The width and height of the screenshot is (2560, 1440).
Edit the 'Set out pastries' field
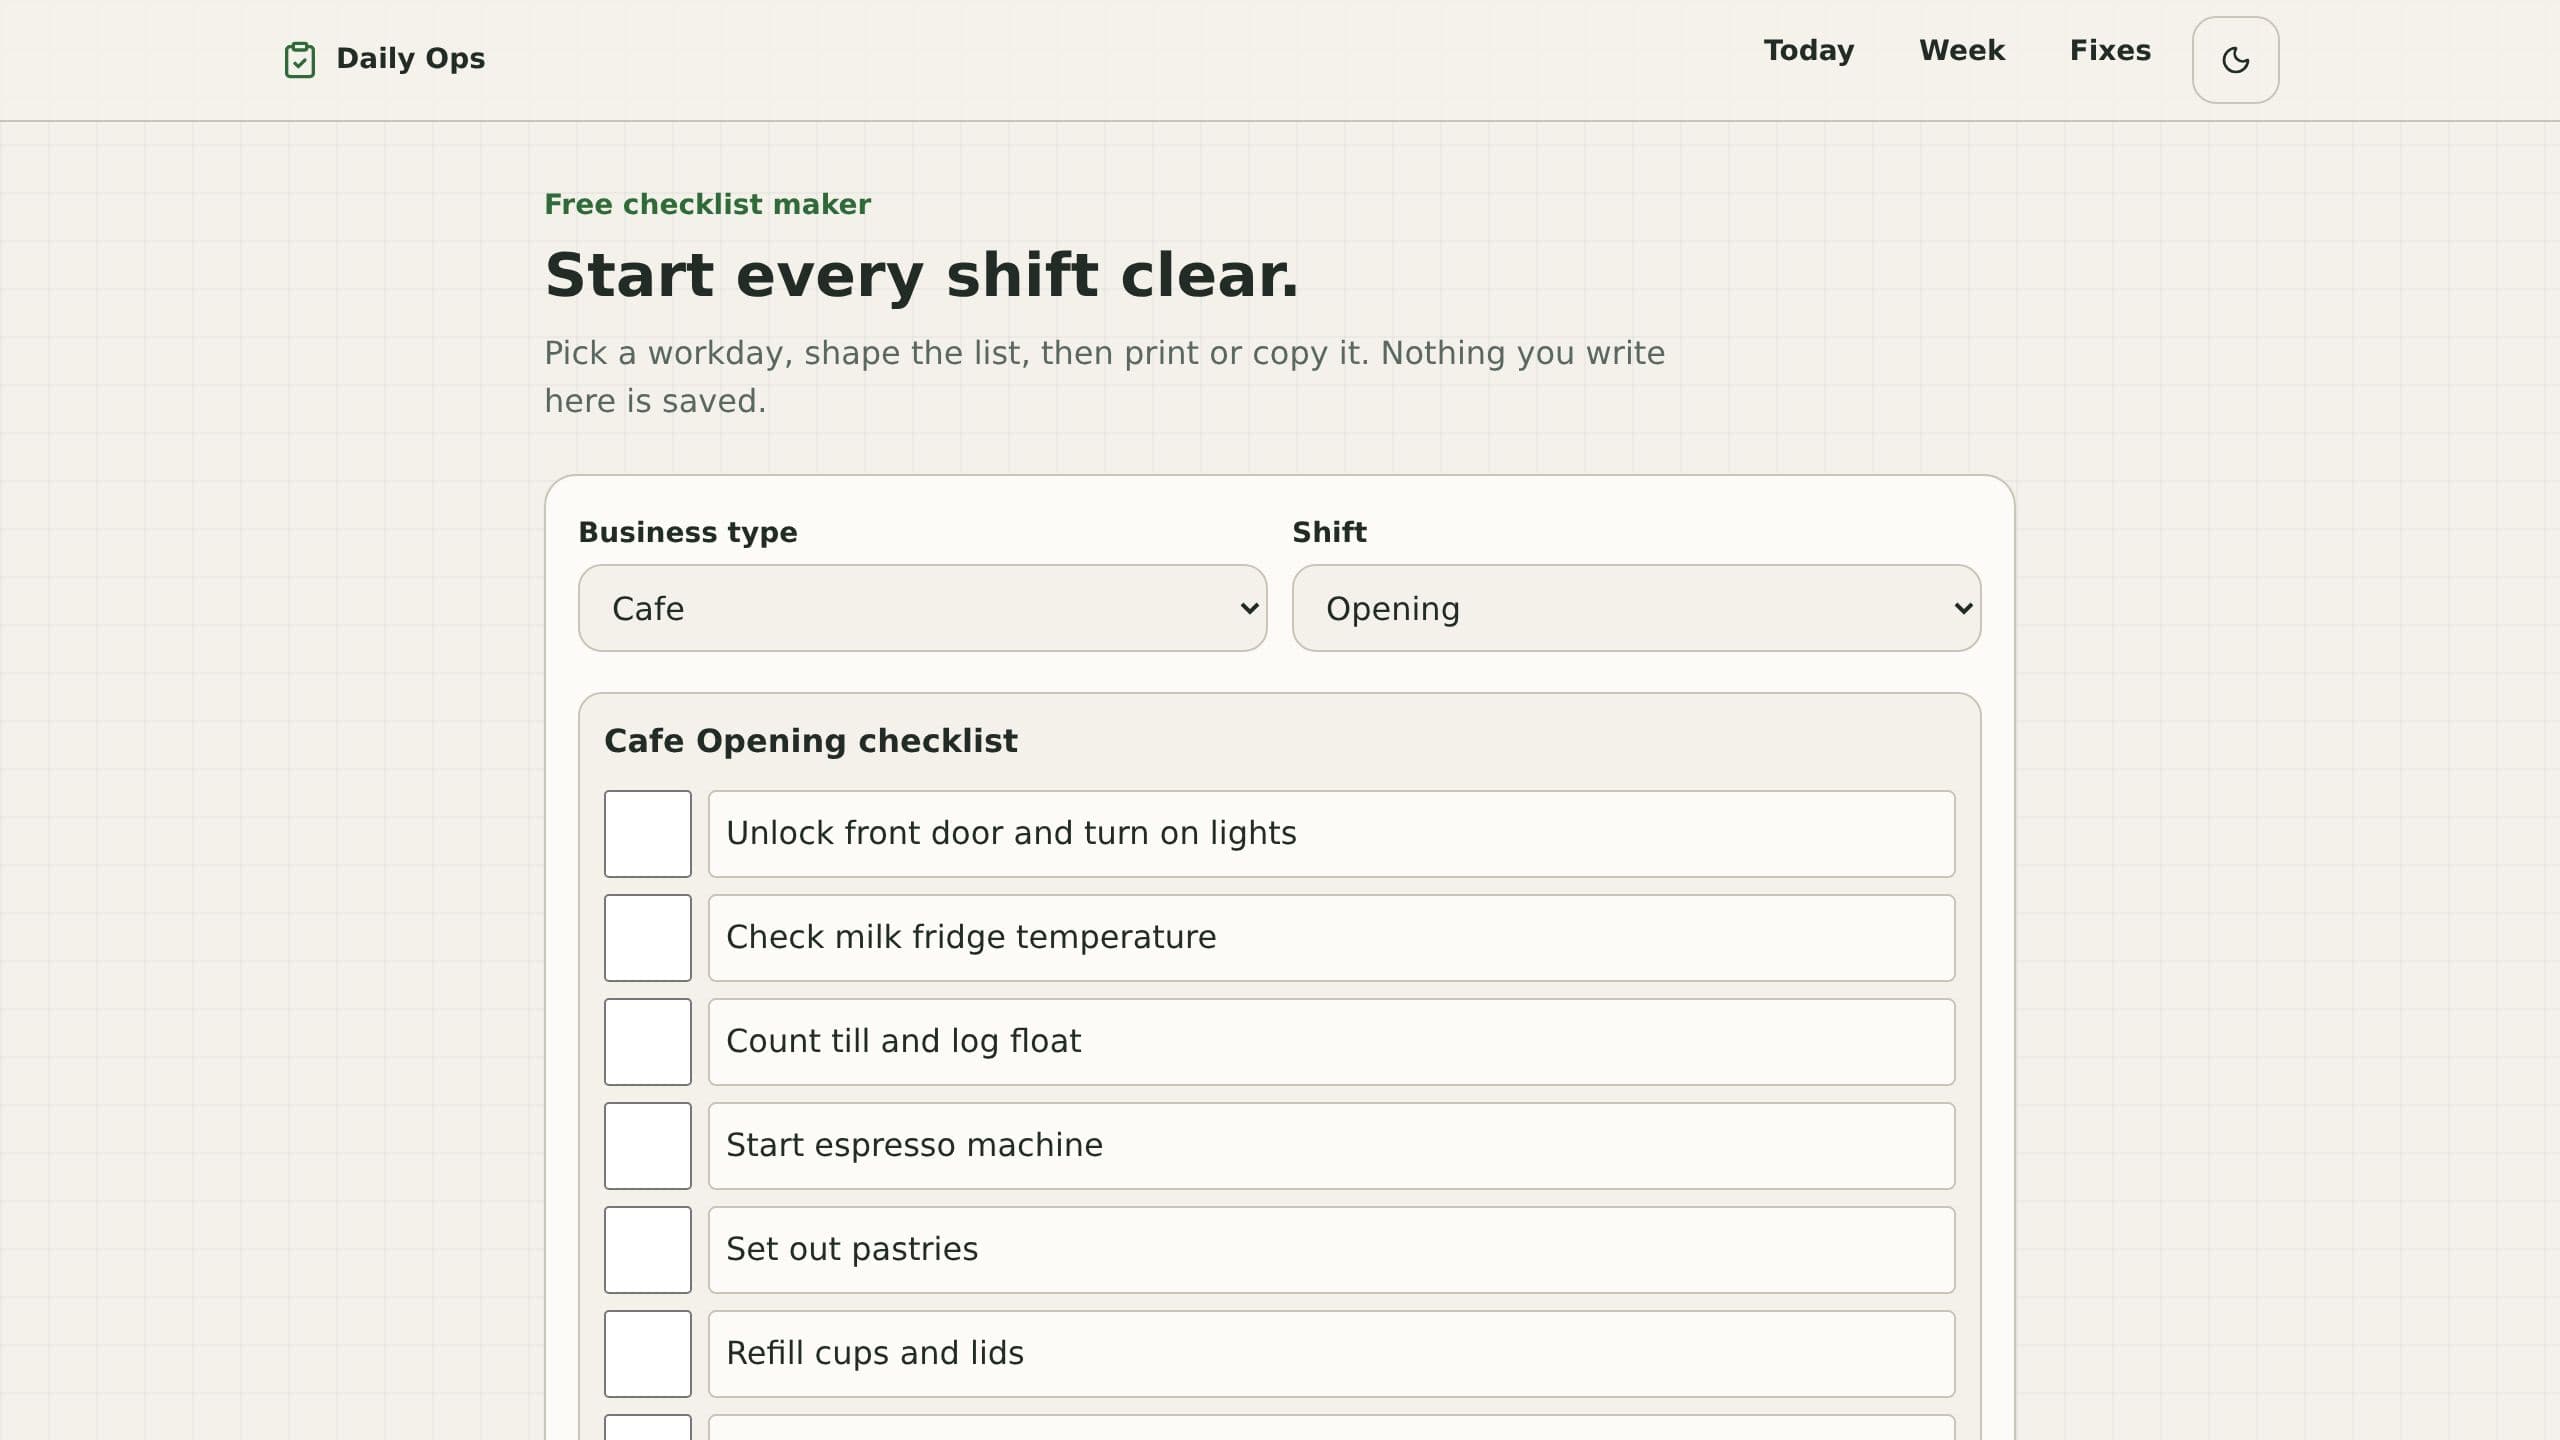click(x=1331, y=1250)
